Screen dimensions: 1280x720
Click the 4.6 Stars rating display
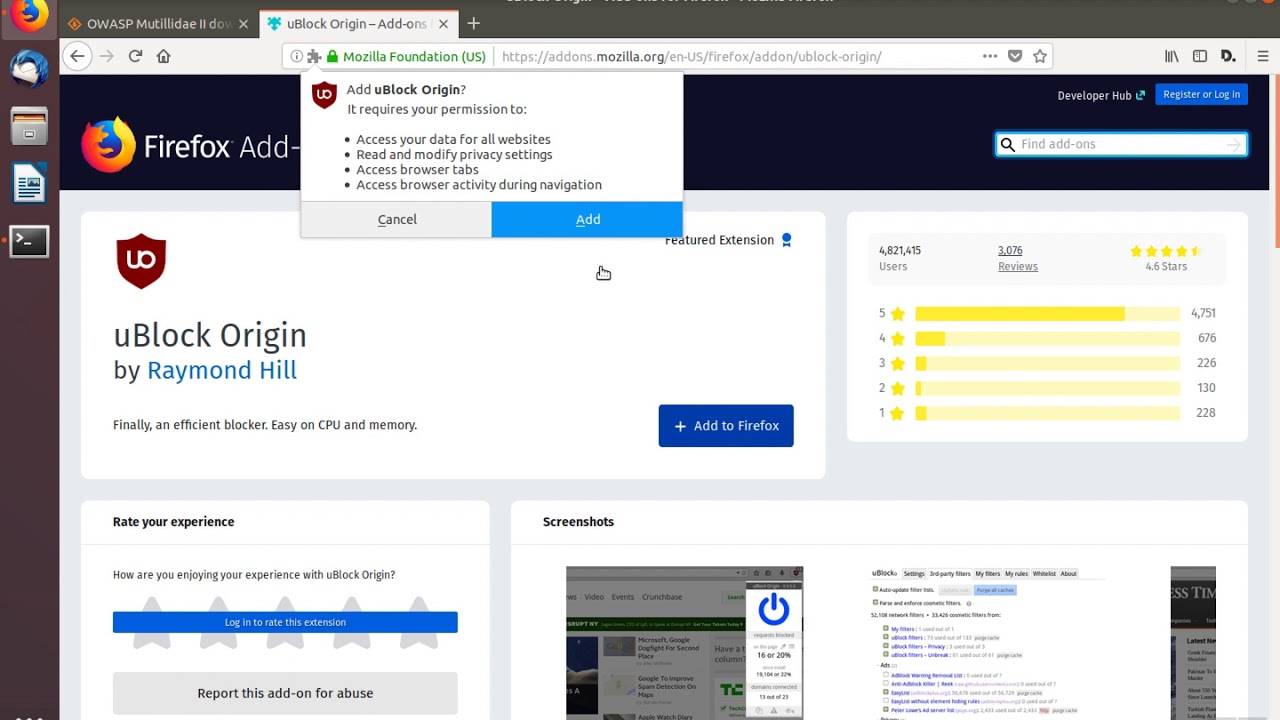tap(1166, 258)
